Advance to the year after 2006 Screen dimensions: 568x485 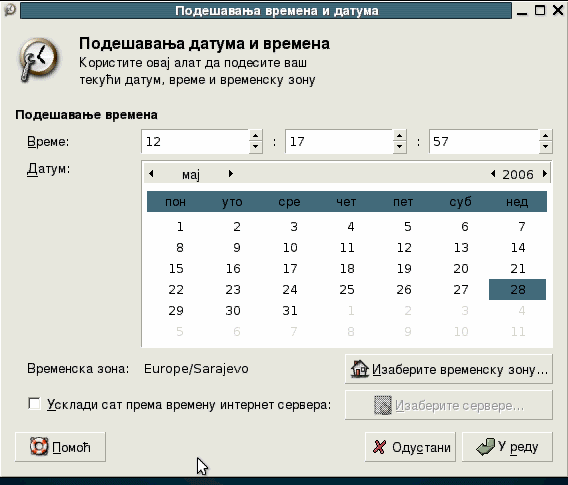pos(544,174)
